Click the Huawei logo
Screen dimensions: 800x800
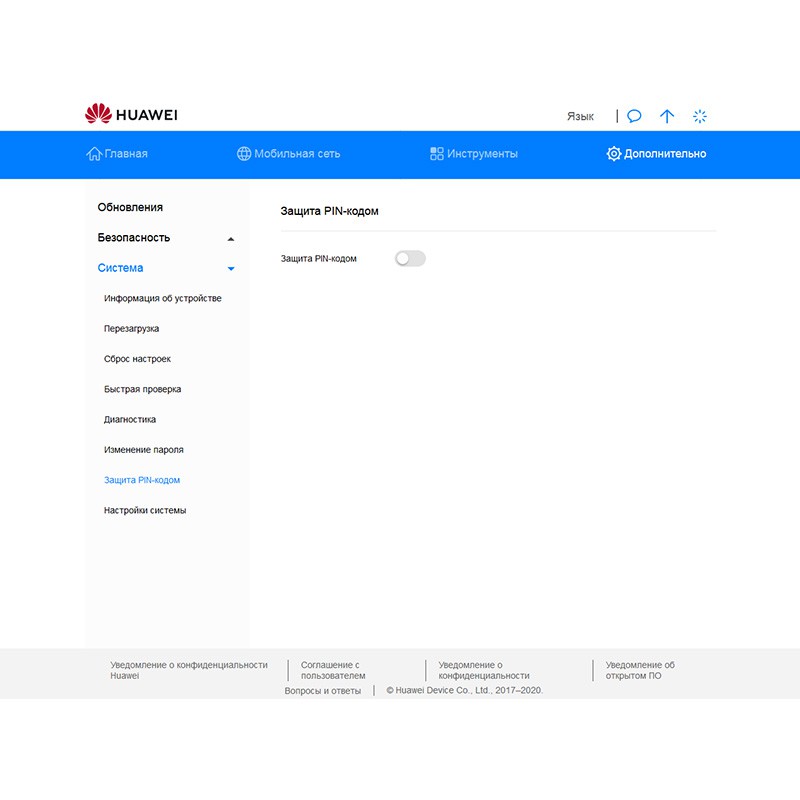pos(131,115)
